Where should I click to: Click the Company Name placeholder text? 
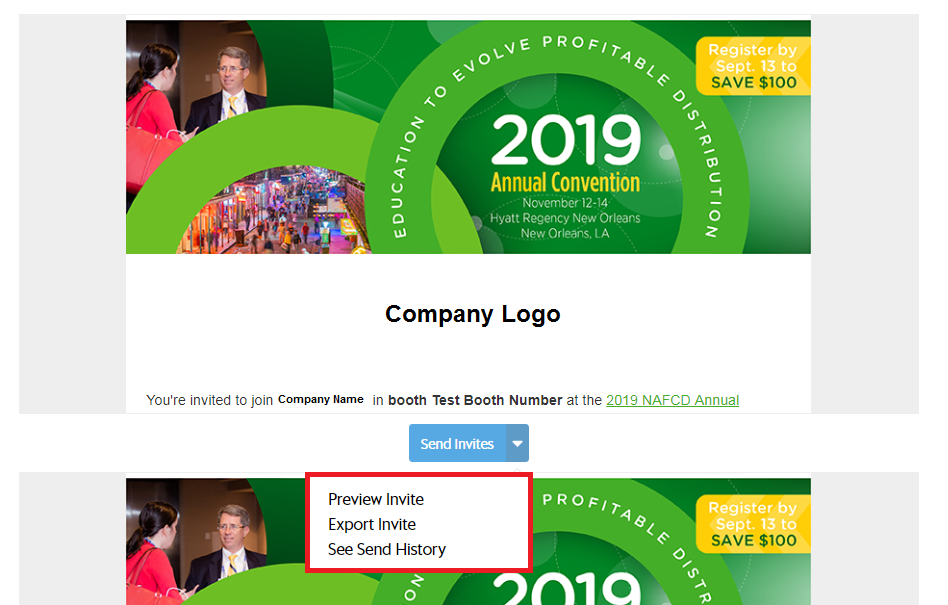click(x=320, y=400)
